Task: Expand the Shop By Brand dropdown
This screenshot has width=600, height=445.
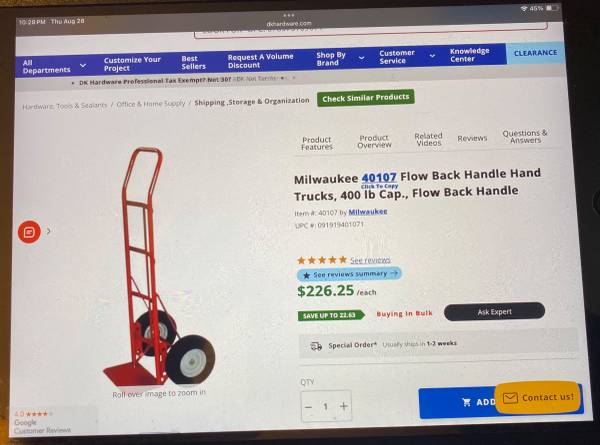Action: [x=340, y=59]
